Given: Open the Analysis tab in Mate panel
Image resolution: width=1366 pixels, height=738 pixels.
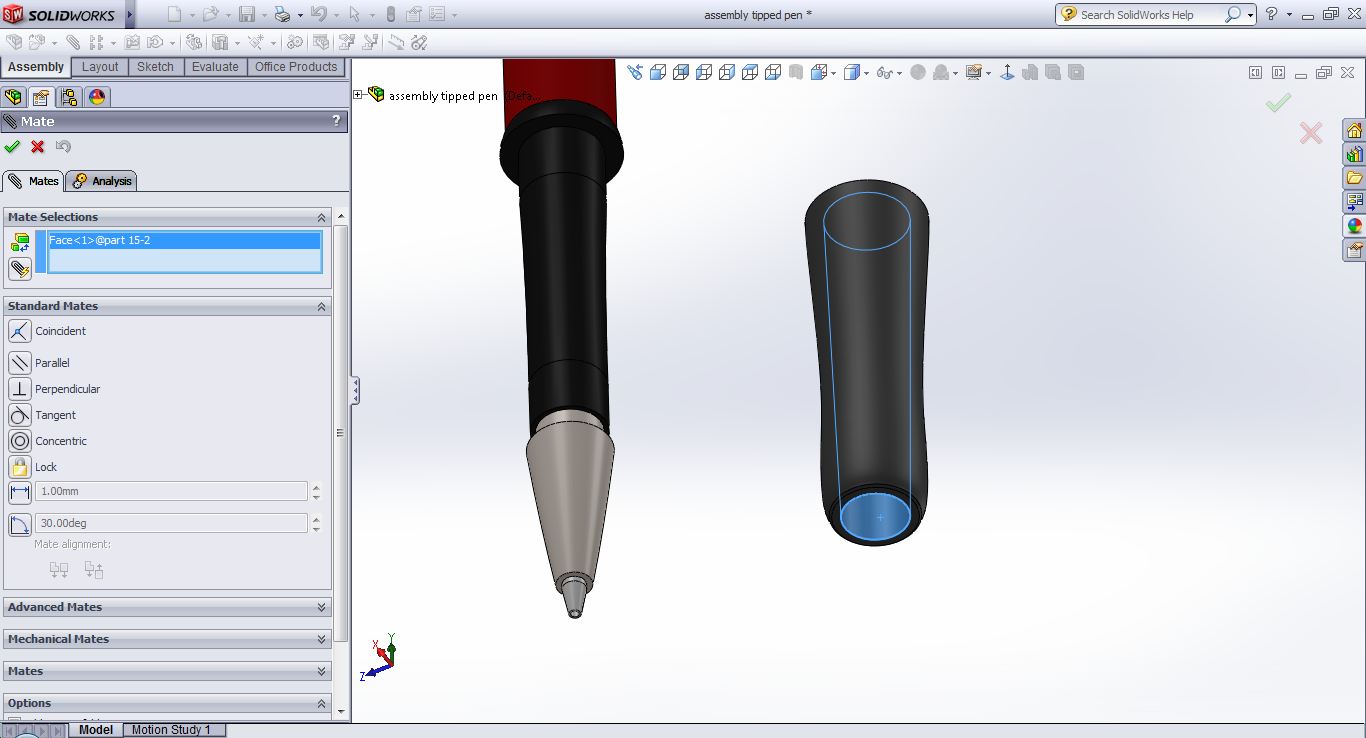Looking at the screenshot, I should [x=102, y=181].
